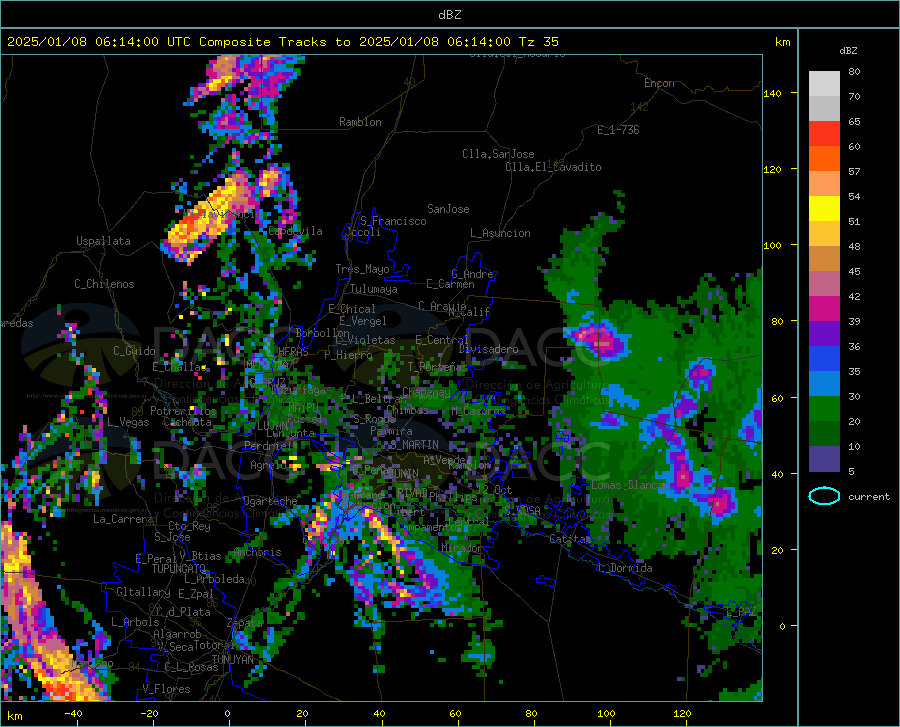900x727 pixels.
Task: Select the 'L_Vegas' place label
Action: point(128,422)
